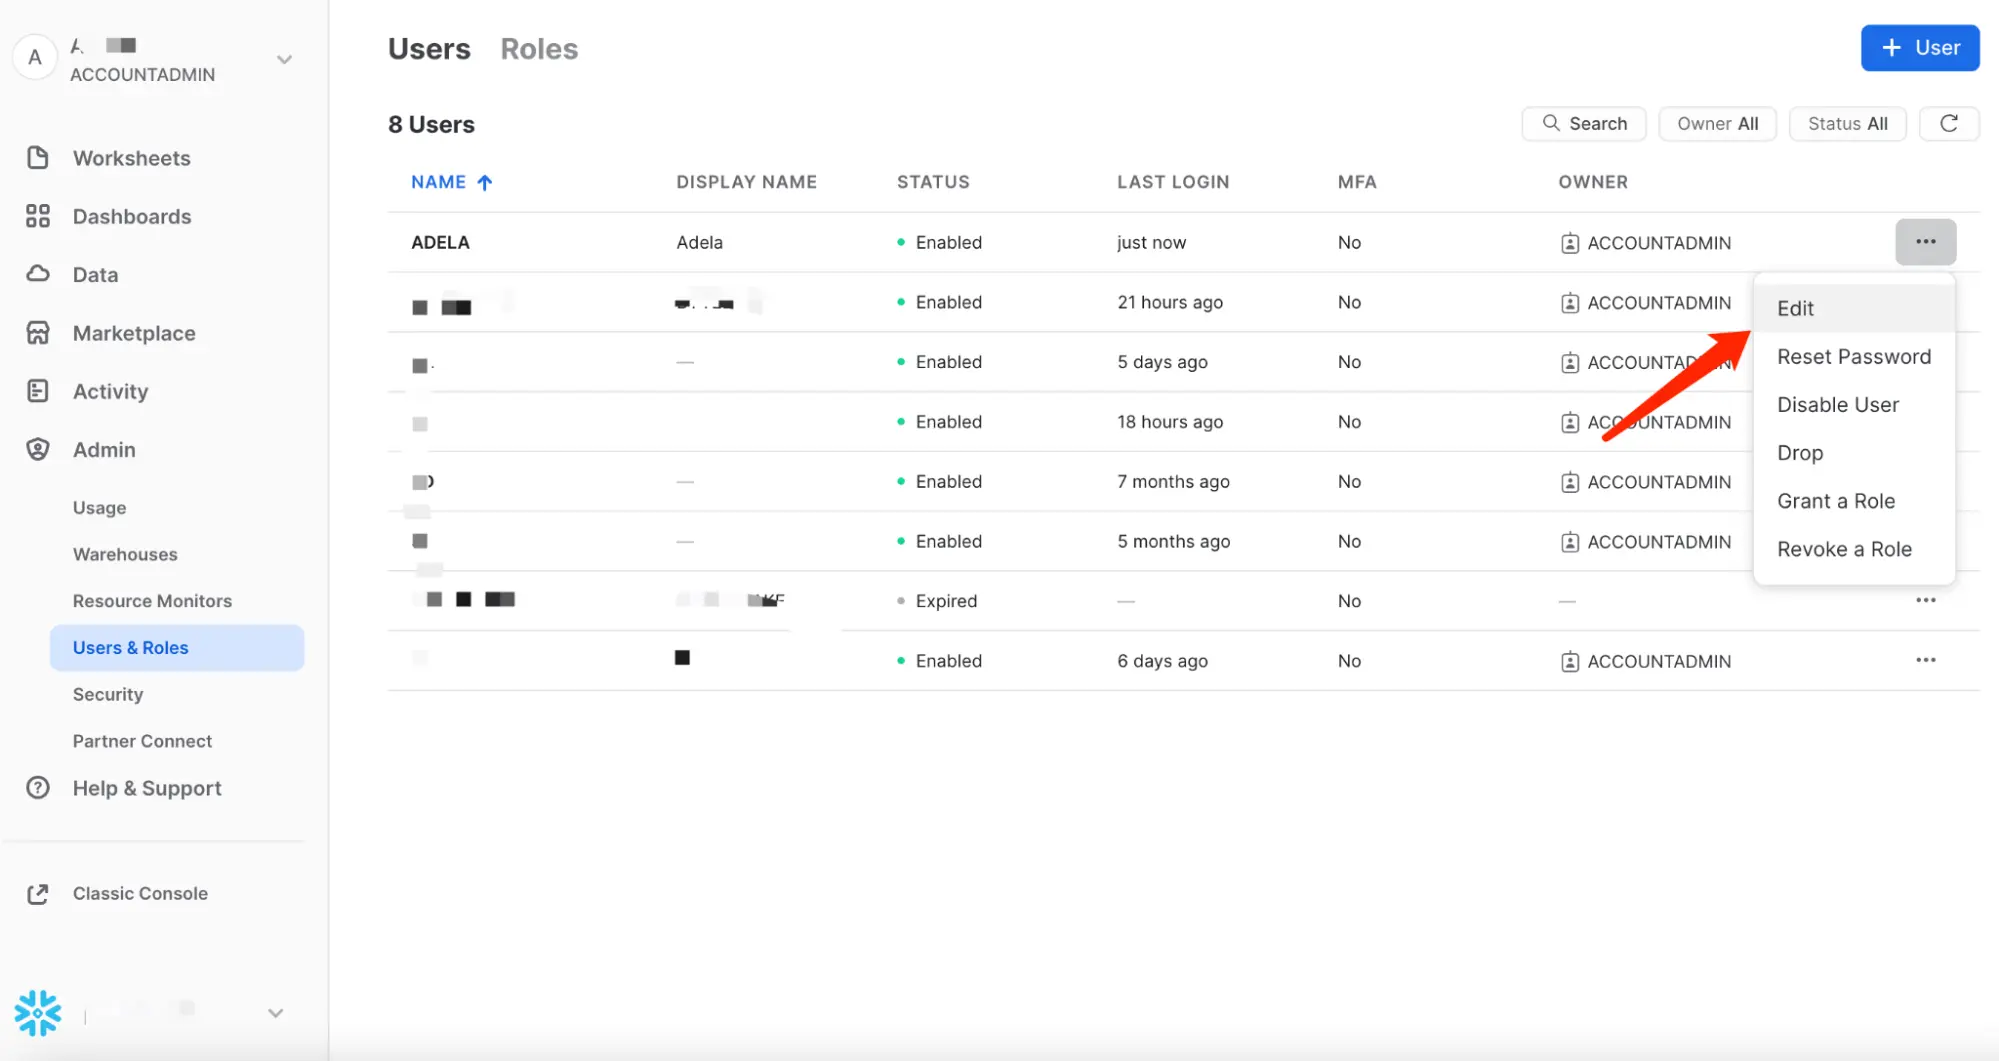Click owner role icon in ADELA row
Screen dimensions: 1999x1061
[x=1569, y=243]
